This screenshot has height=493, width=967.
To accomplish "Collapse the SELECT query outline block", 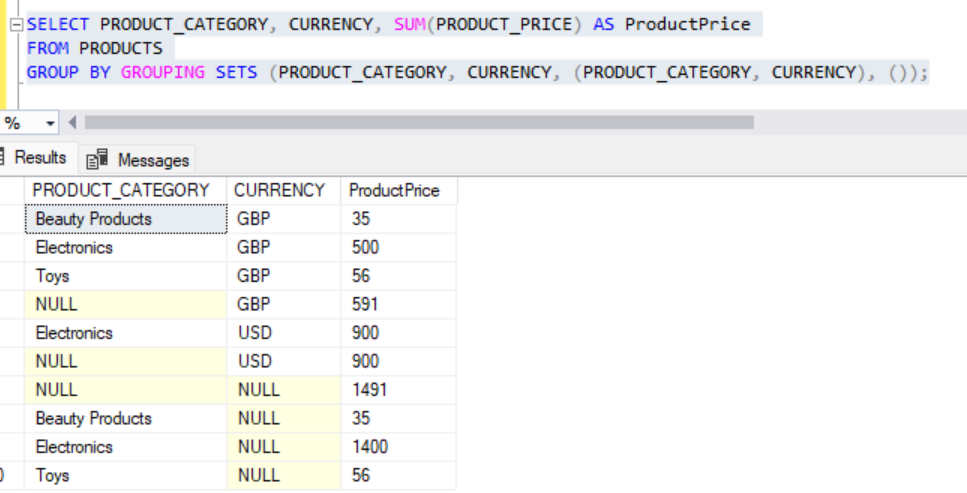I will [x=16, y=24].
